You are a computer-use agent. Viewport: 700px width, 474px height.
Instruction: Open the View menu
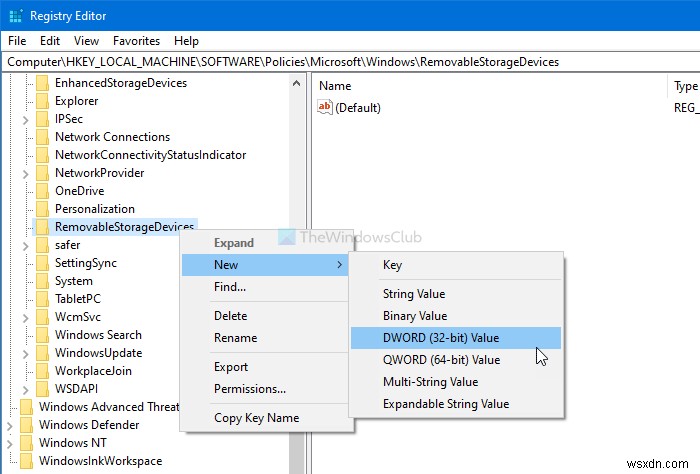pos(86,41)
